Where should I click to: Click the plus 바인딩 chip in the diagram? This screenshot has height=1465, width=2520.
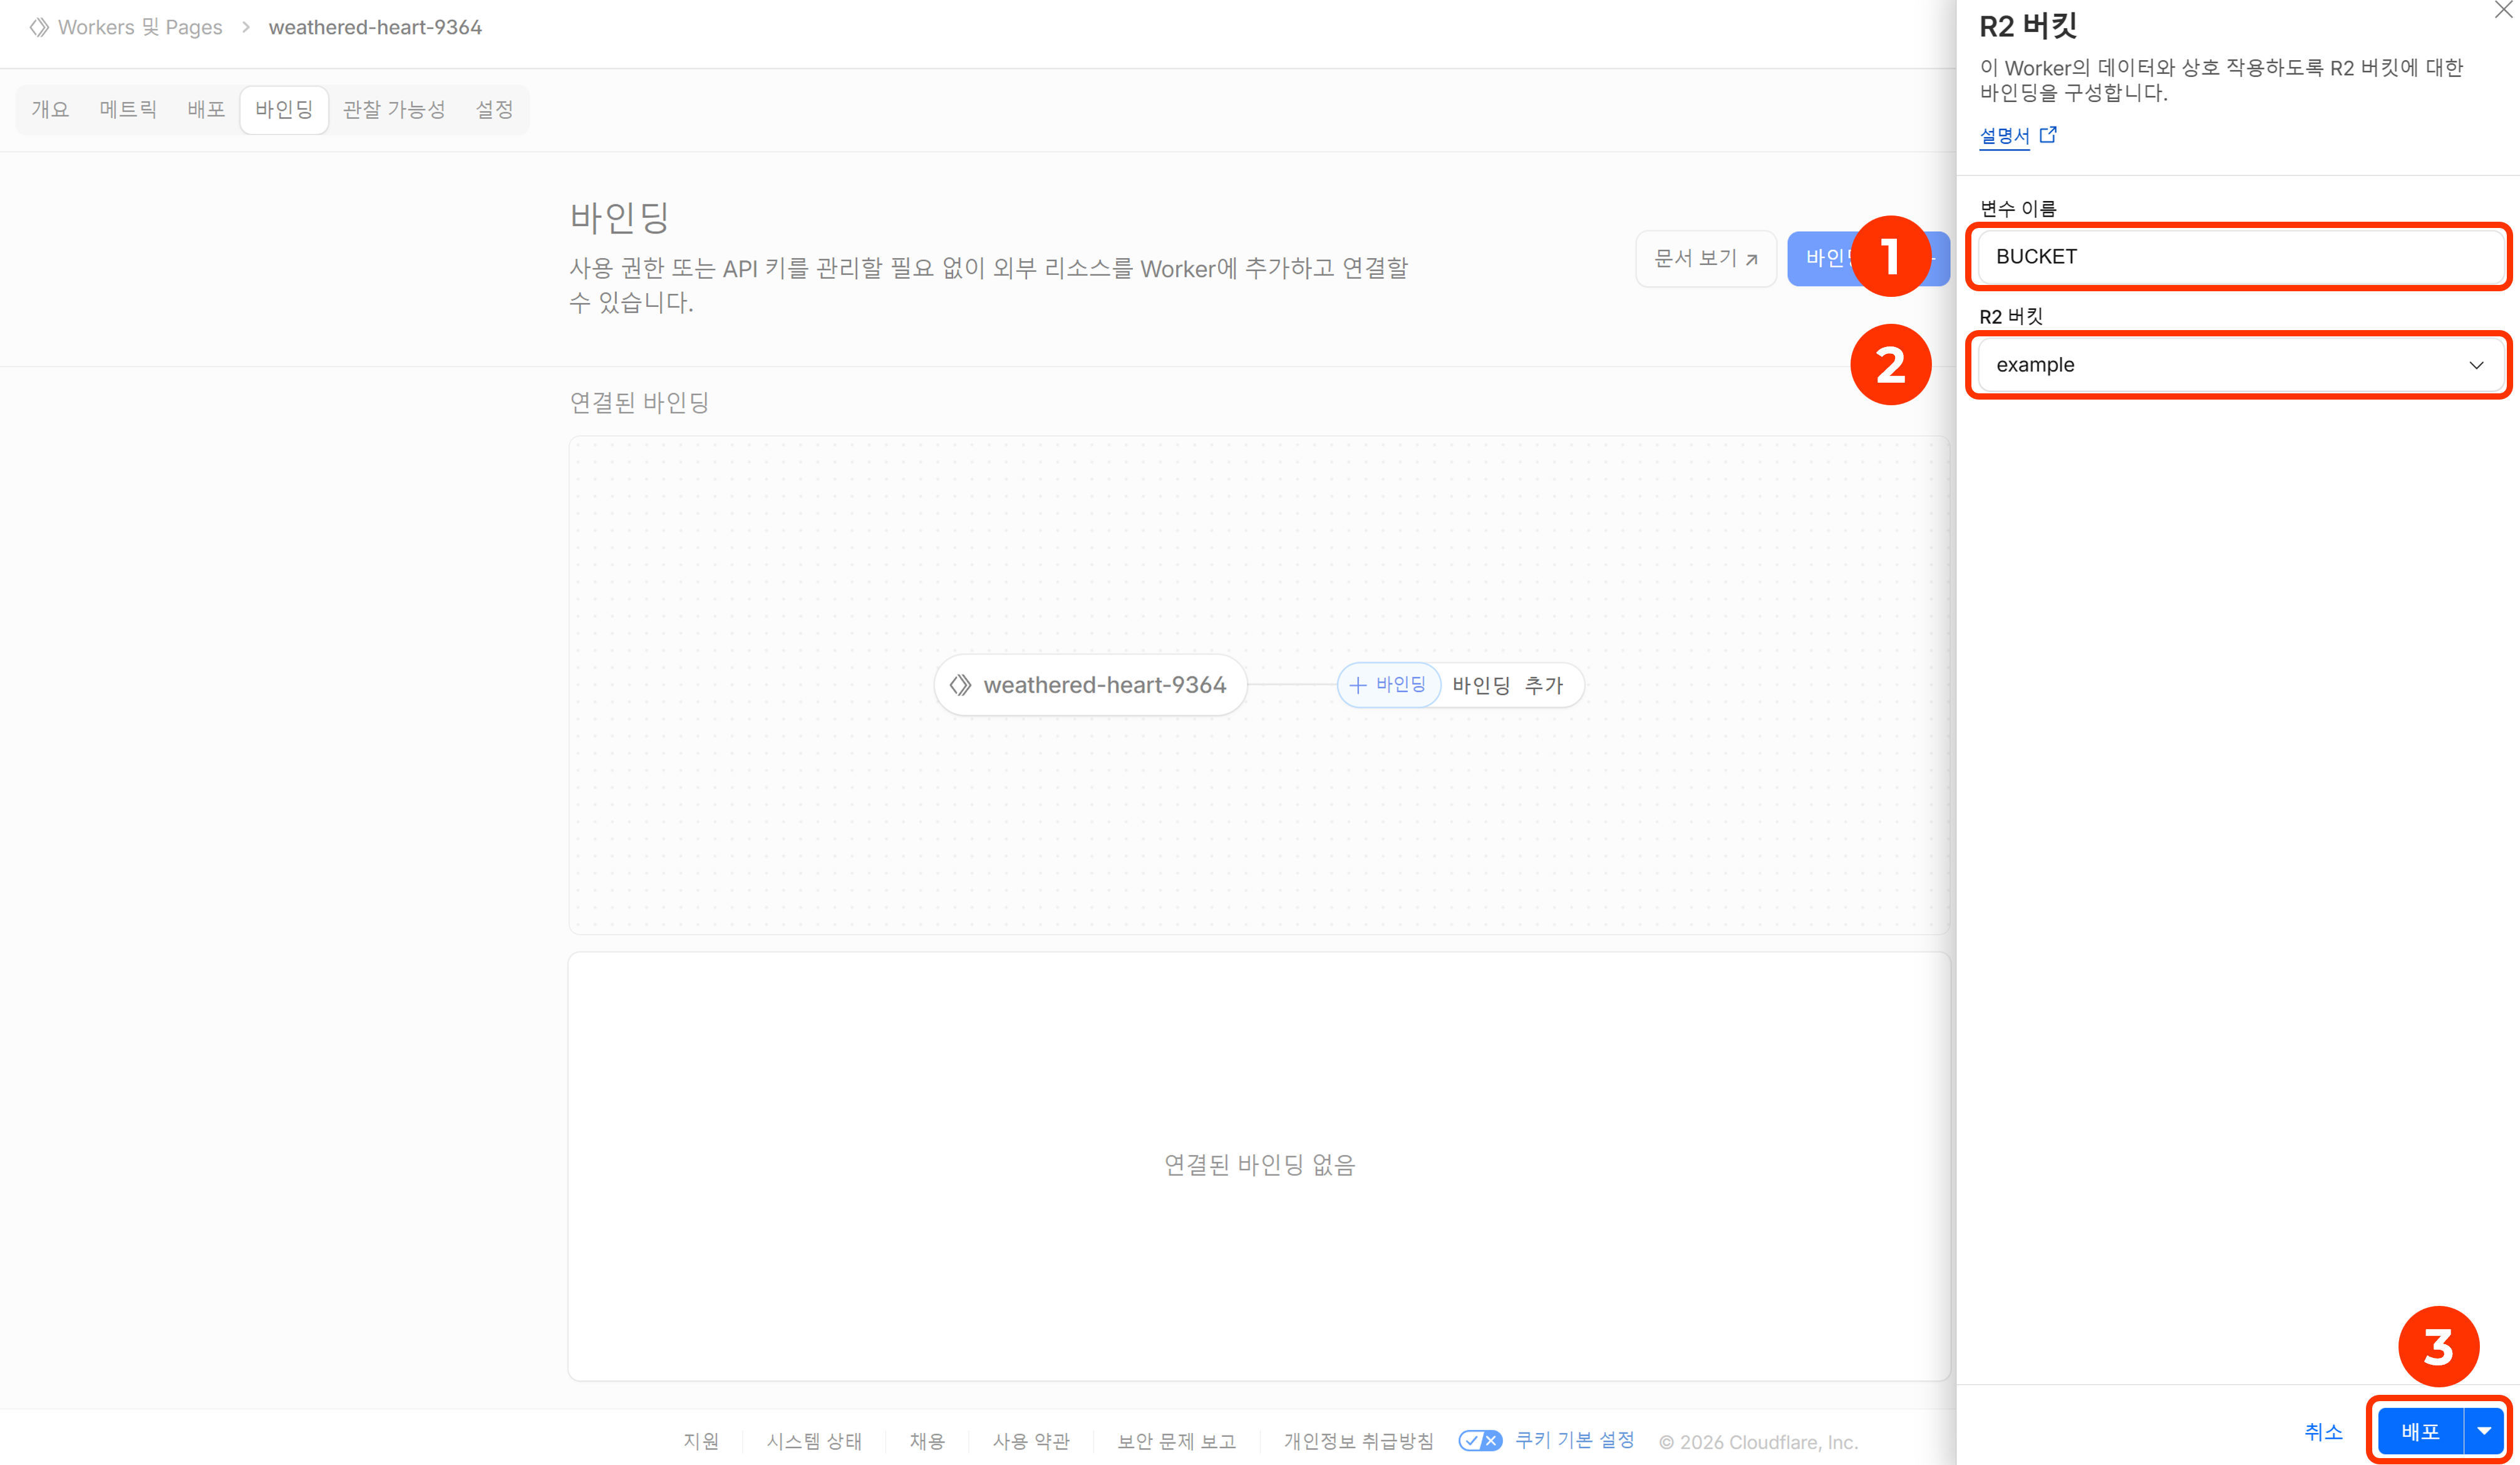(1388, 685)
